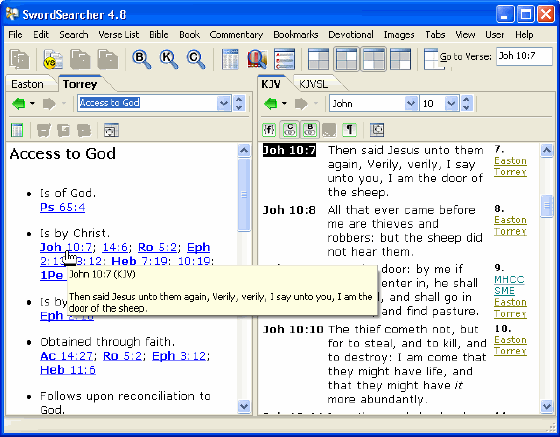The image size is (560, 437).
Task: Click the Torrey panel scrollbar thumb
Action: coord(244,195)
